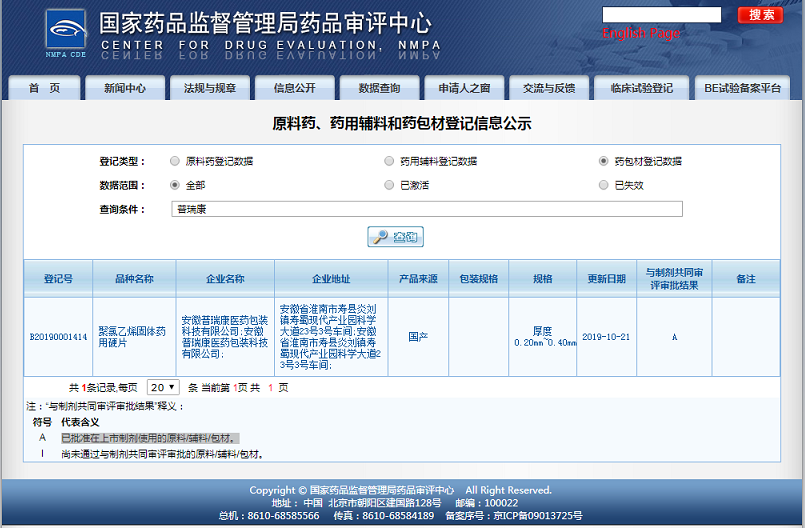The image size is (805, 528).
Task: Click footer ICP record 京ICP备09013725号
Action: point(538,516)
